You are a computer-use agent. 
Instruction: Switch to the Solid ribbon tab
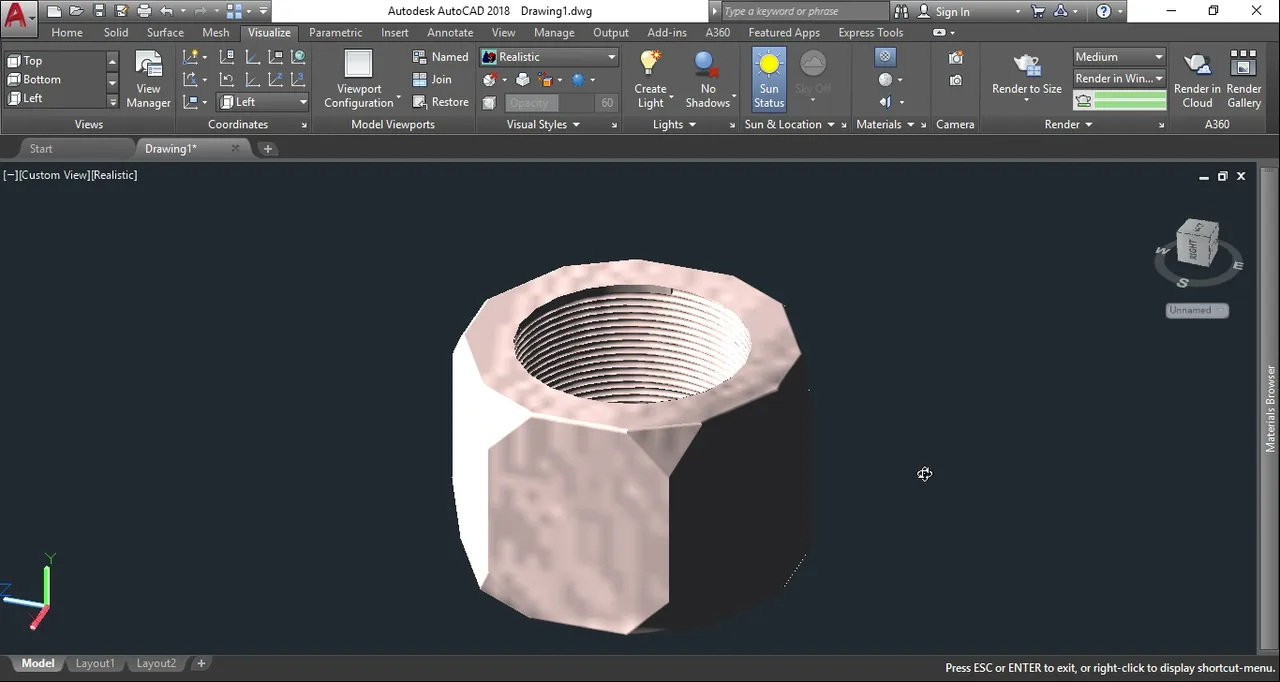(x=116, y=32)
